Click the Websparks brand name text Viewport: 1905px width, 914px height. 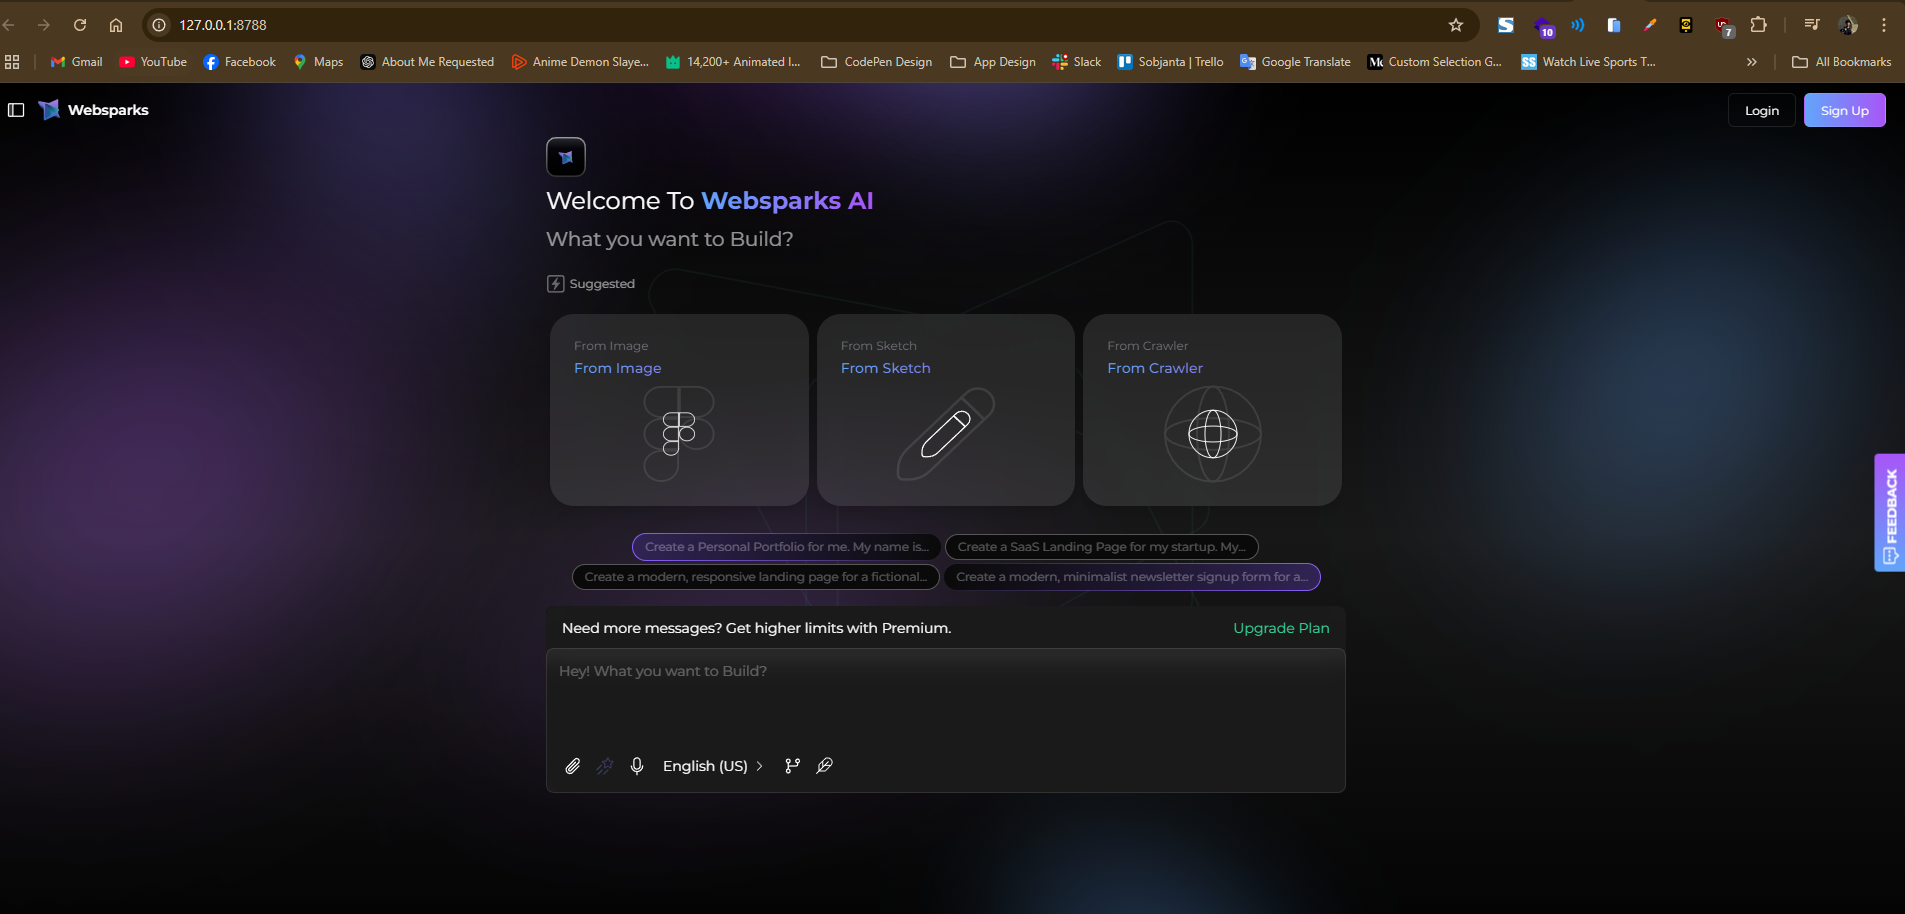point(108,110)
